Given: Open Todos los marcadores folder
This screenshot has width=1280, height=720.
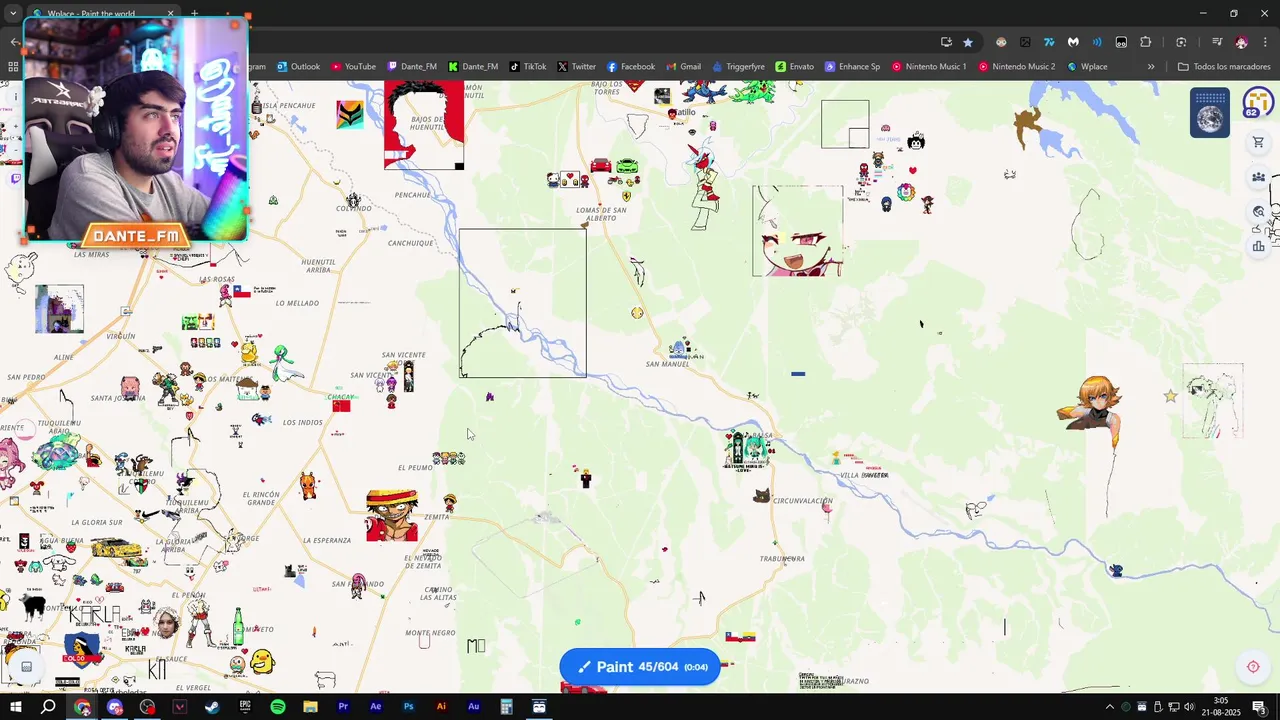Looking at the screenshot, I should 1224,67.
